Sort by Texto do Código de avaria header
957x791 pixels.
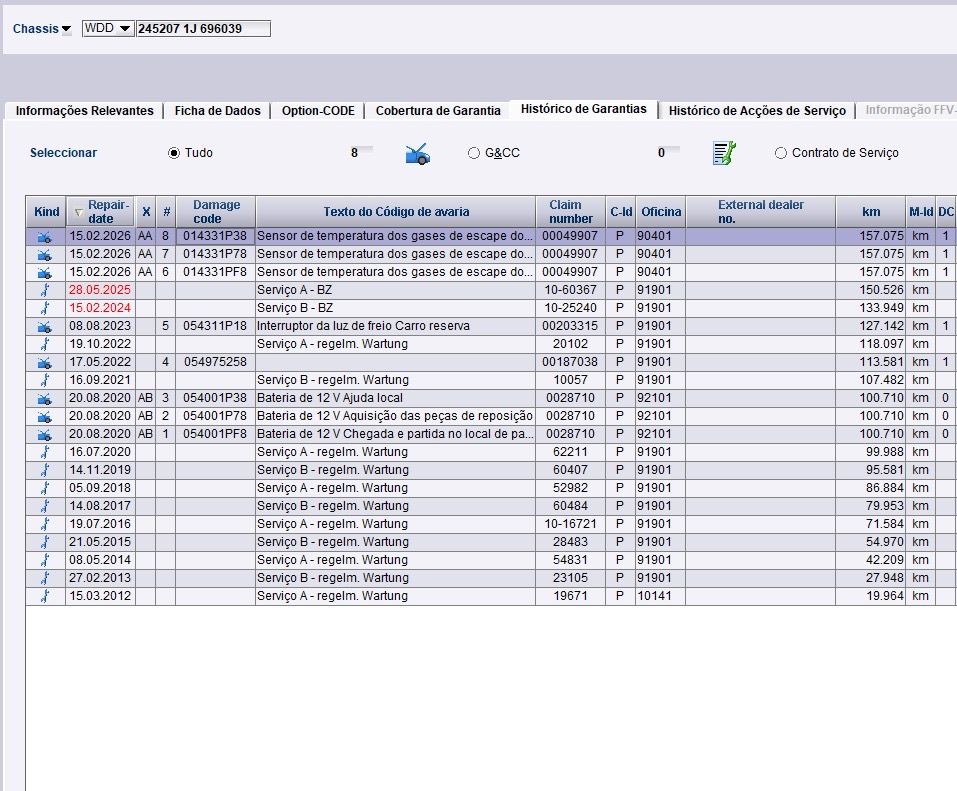pyautogui.click(x=396, y=212)
